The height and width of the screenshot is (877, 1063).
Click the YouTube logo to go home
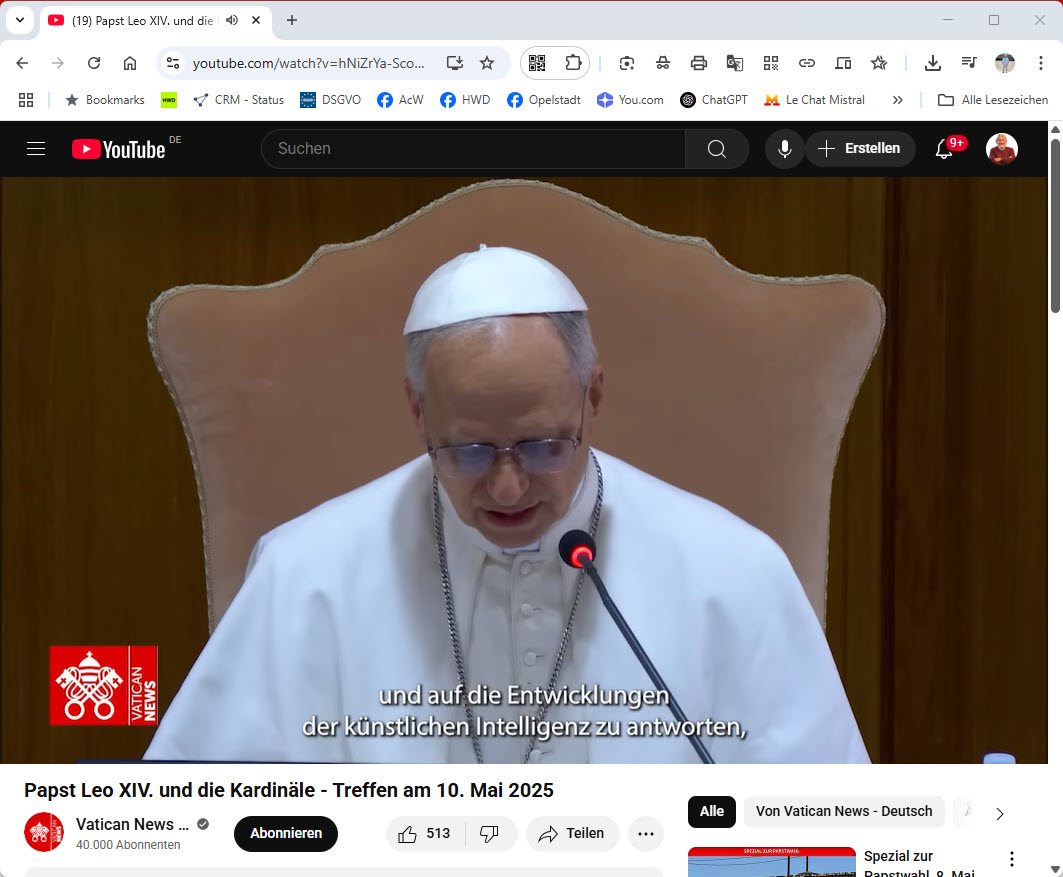tap(118, 148)
